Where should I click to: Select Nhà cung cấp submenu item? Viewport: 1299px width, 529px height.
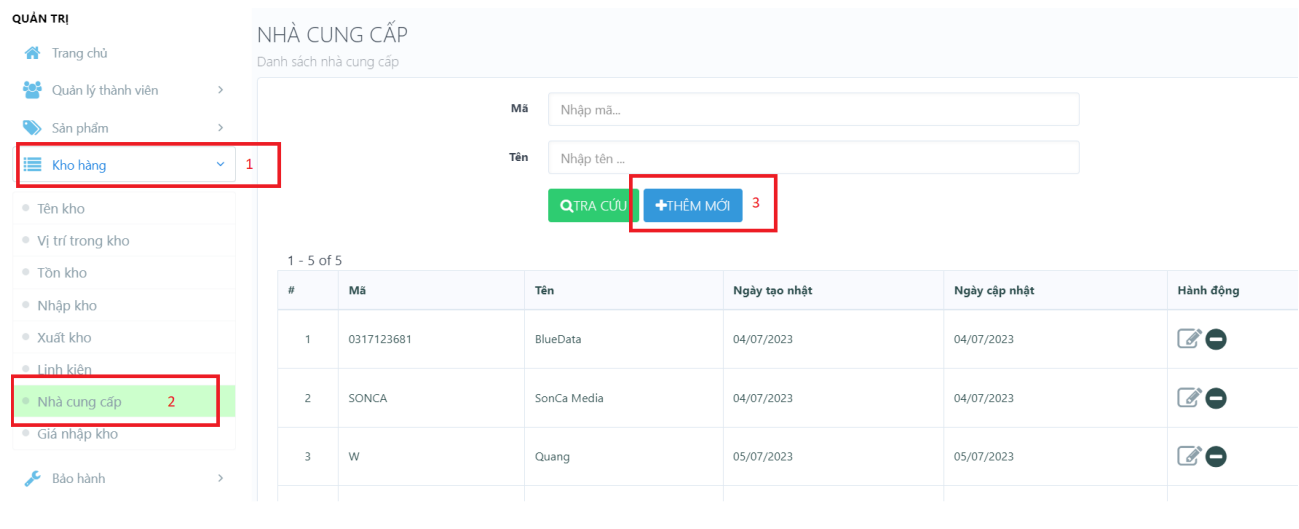(79, 402)
